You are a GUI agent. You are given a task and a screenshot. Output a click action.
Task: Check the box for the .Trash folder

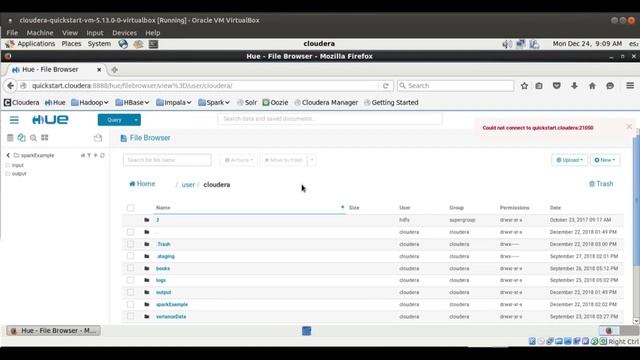tap(131, 244)
